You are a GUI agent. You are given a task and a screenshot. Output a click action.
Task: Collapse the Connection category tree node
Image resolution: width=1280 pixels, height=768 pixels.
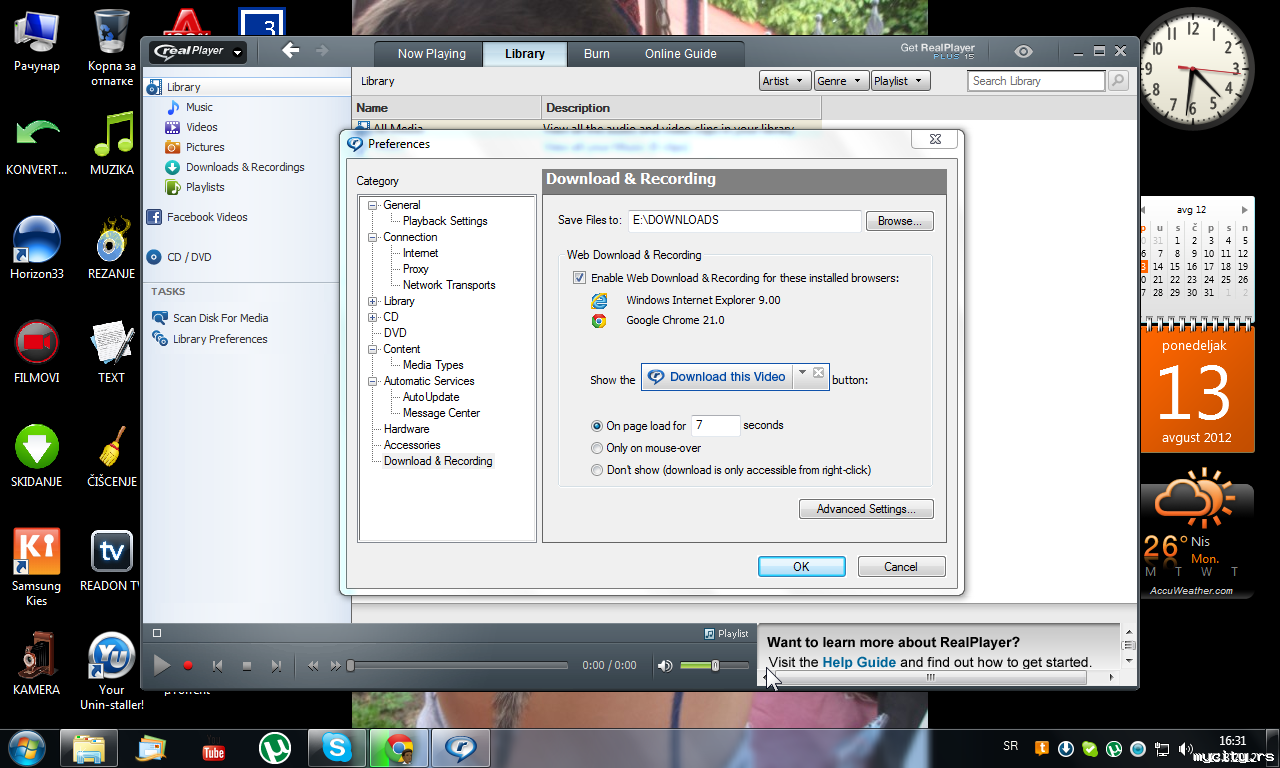pyautogui.click(x=373, y=237)
